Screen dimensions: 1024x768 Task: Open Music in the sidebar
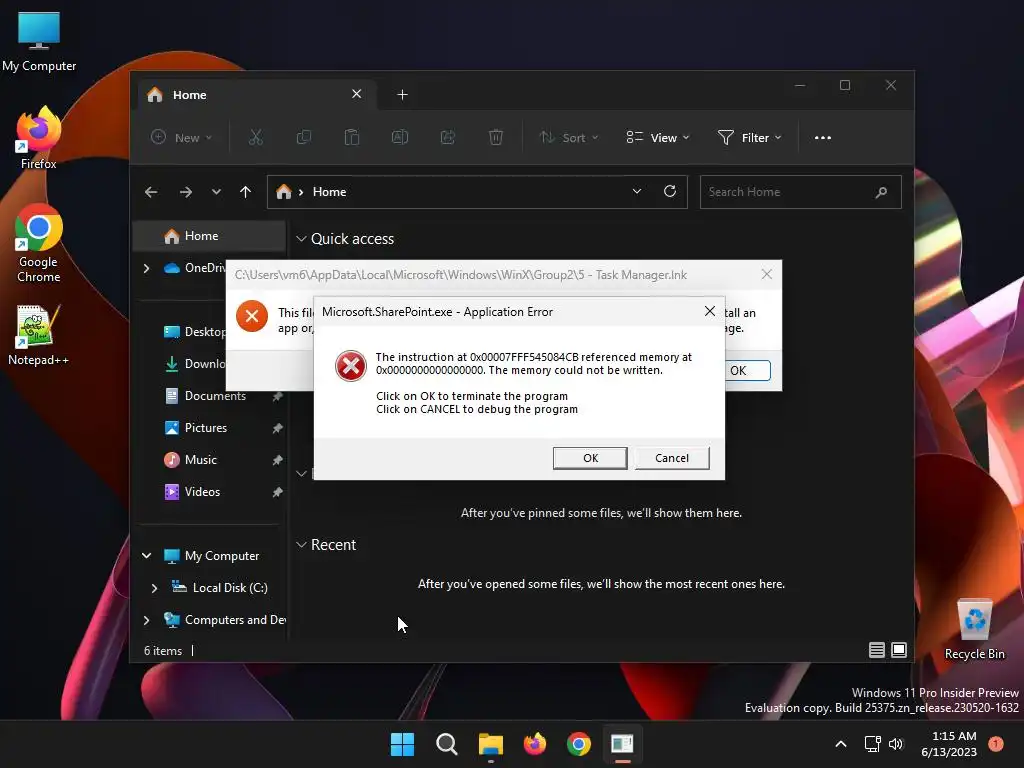(x=200, y=460)
